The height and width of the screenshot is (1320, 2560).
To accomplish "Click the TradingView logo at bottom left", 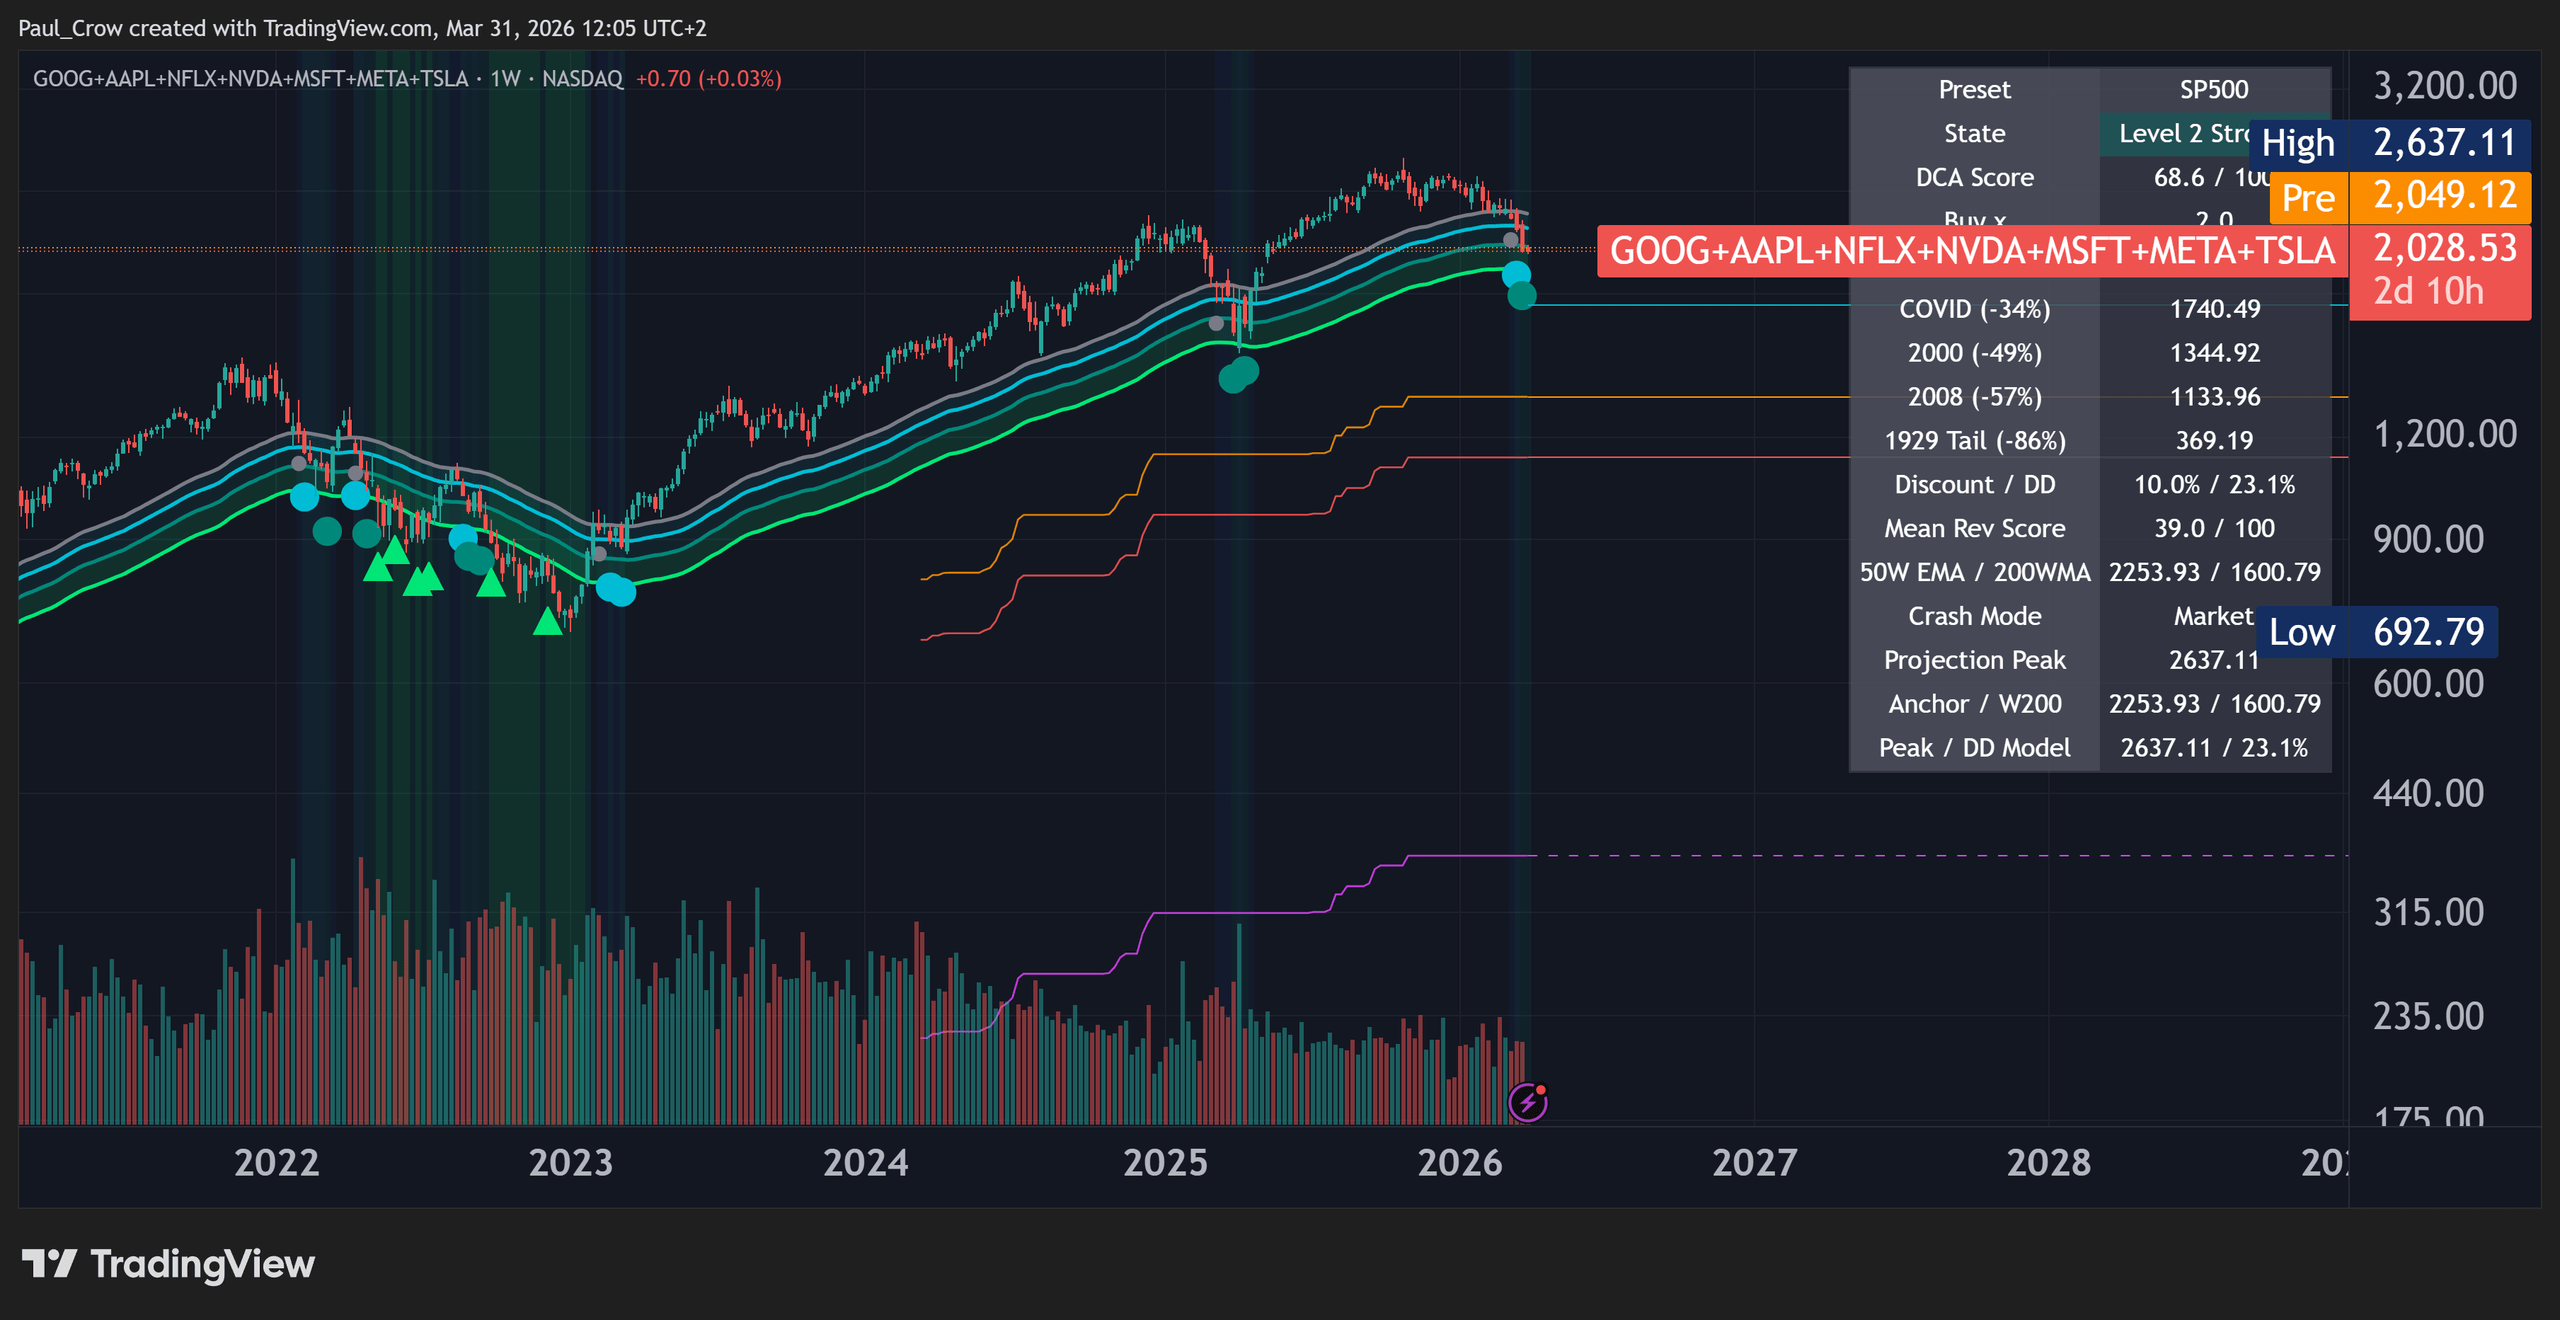I will (x=168, y=1264).
